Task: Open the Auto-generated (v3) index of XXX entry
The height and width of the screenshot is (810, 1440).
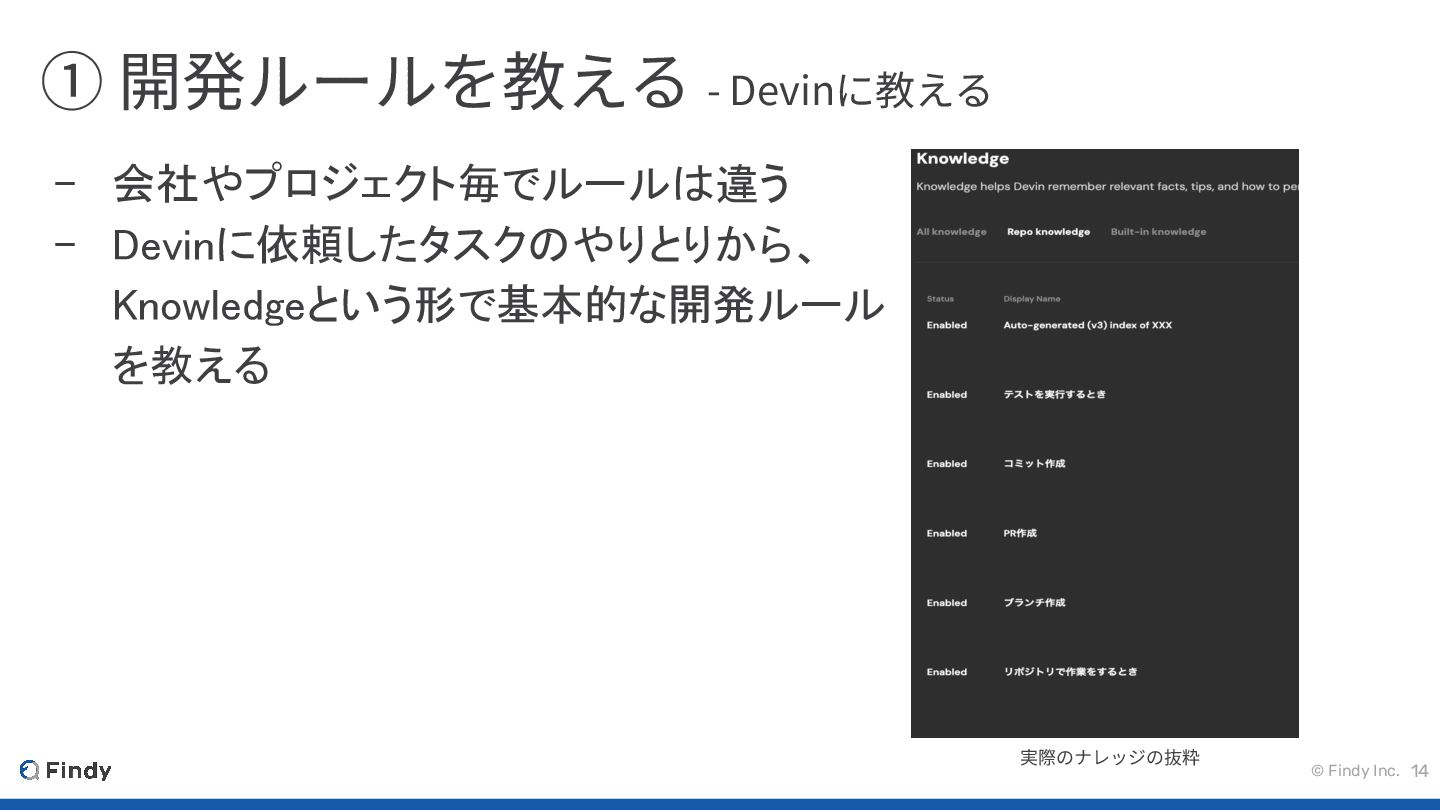Action: [1087, 325]
